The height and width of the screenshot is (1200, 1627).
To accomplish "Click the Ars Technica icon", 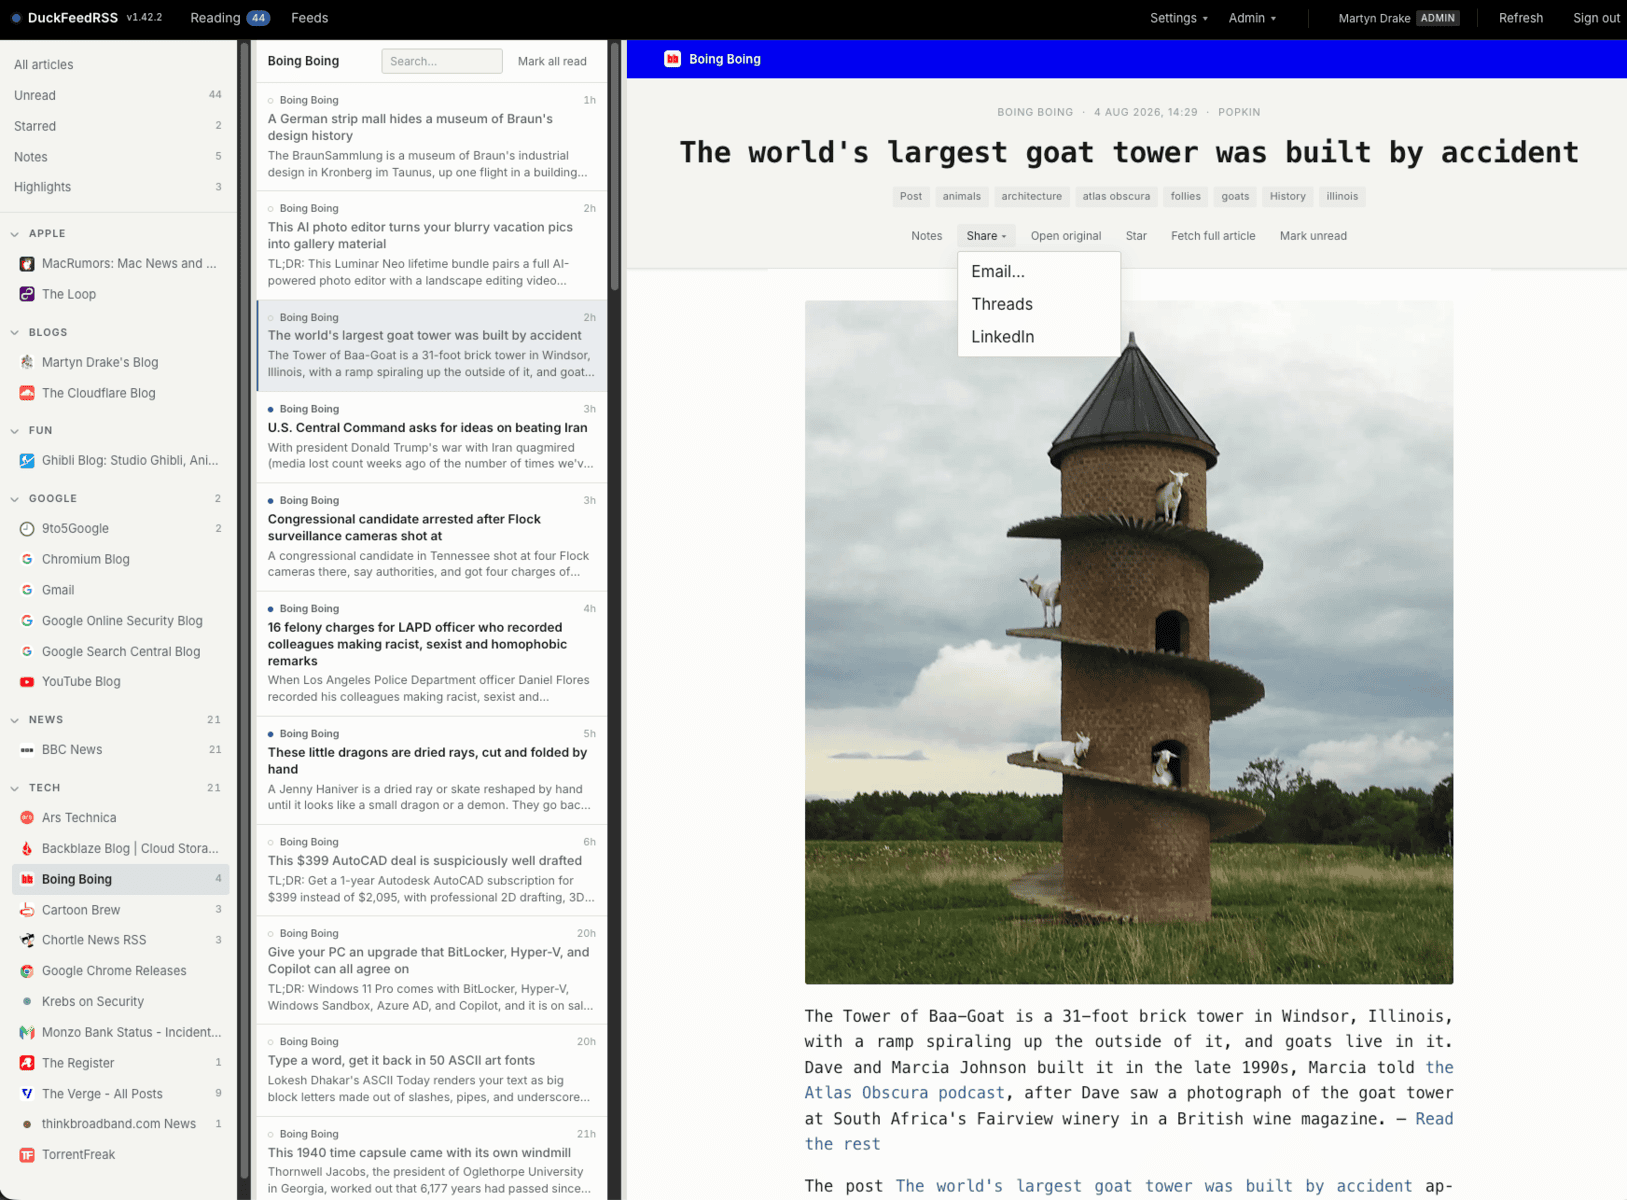I will point(27,818).
